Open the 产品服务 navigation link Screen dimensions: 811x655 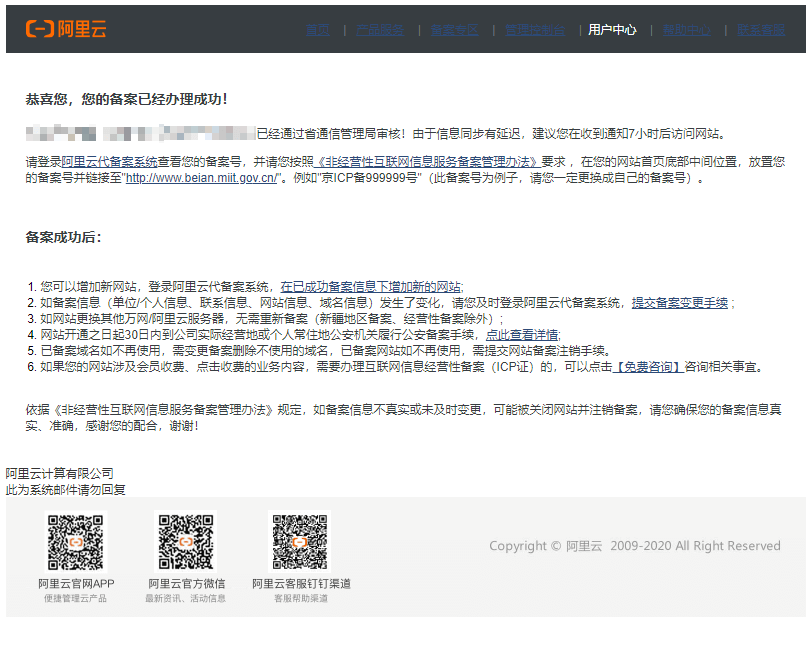click(380, 30)
